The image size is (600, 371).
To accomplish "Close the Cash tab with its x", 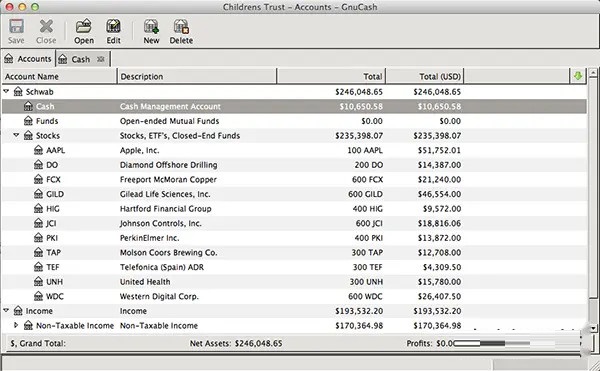I will [x=101, y=59].
